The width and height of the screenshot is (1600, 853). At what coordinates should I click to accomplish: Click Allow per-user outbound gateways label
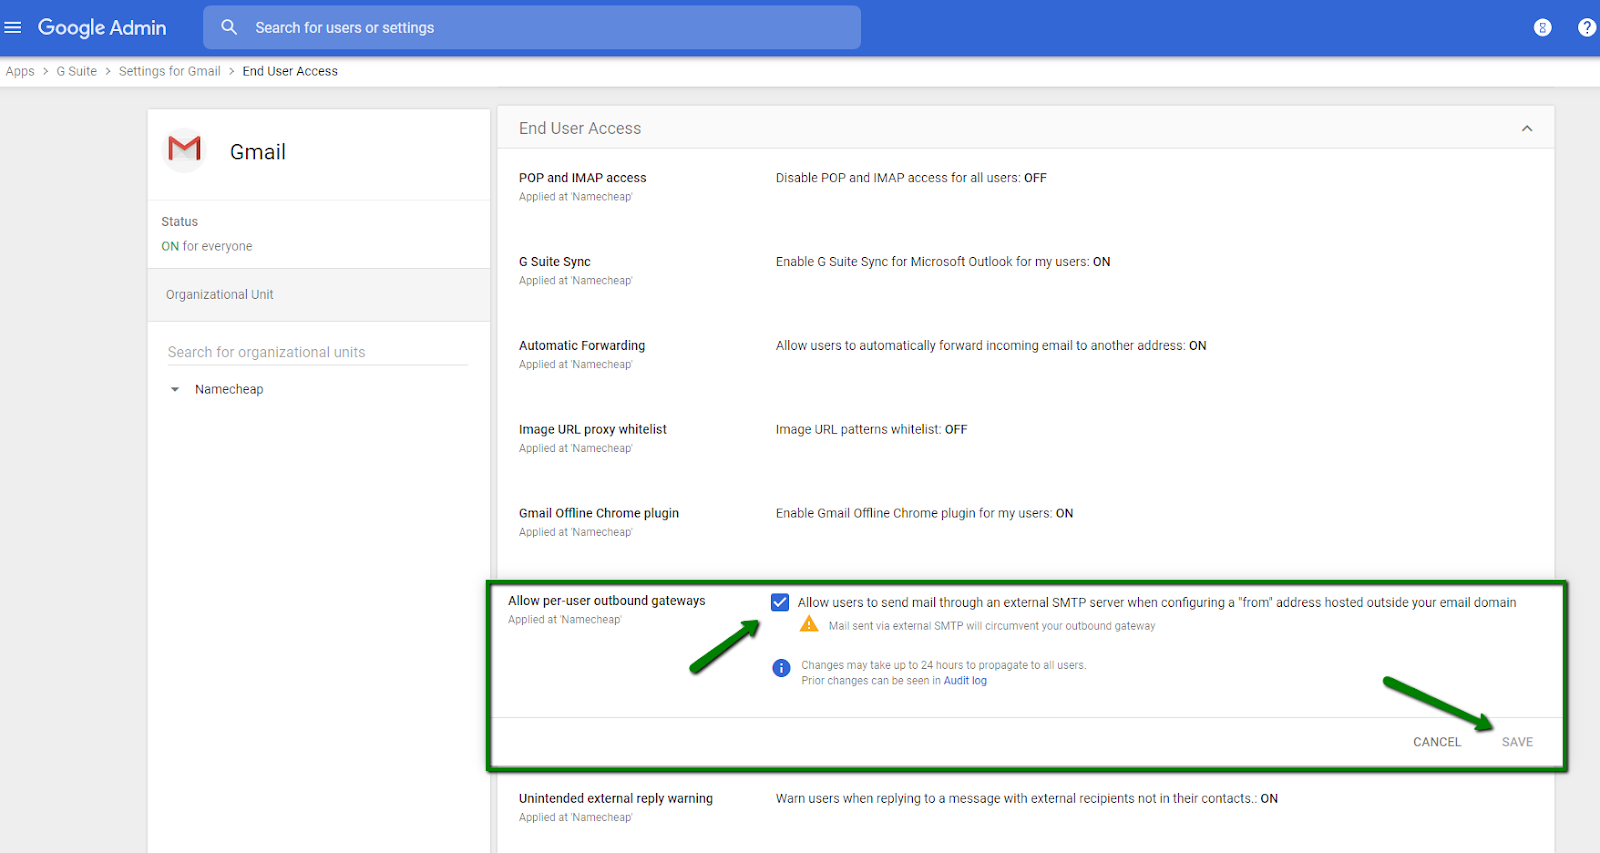606,601
